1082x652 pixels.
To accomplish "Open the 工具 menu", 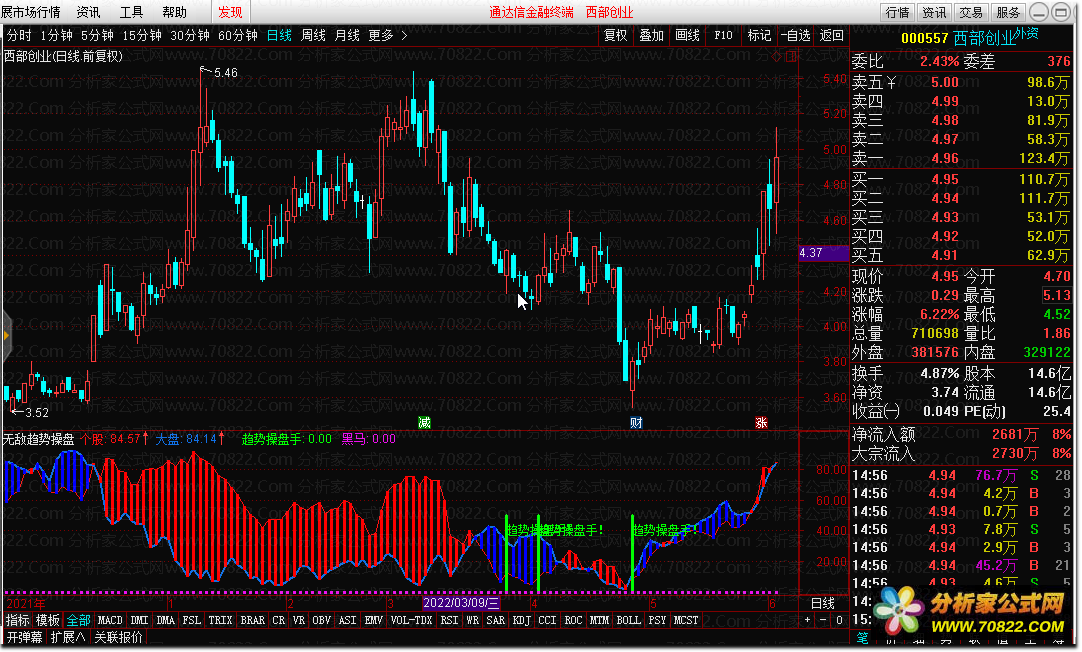I will (x=131, y=12).
